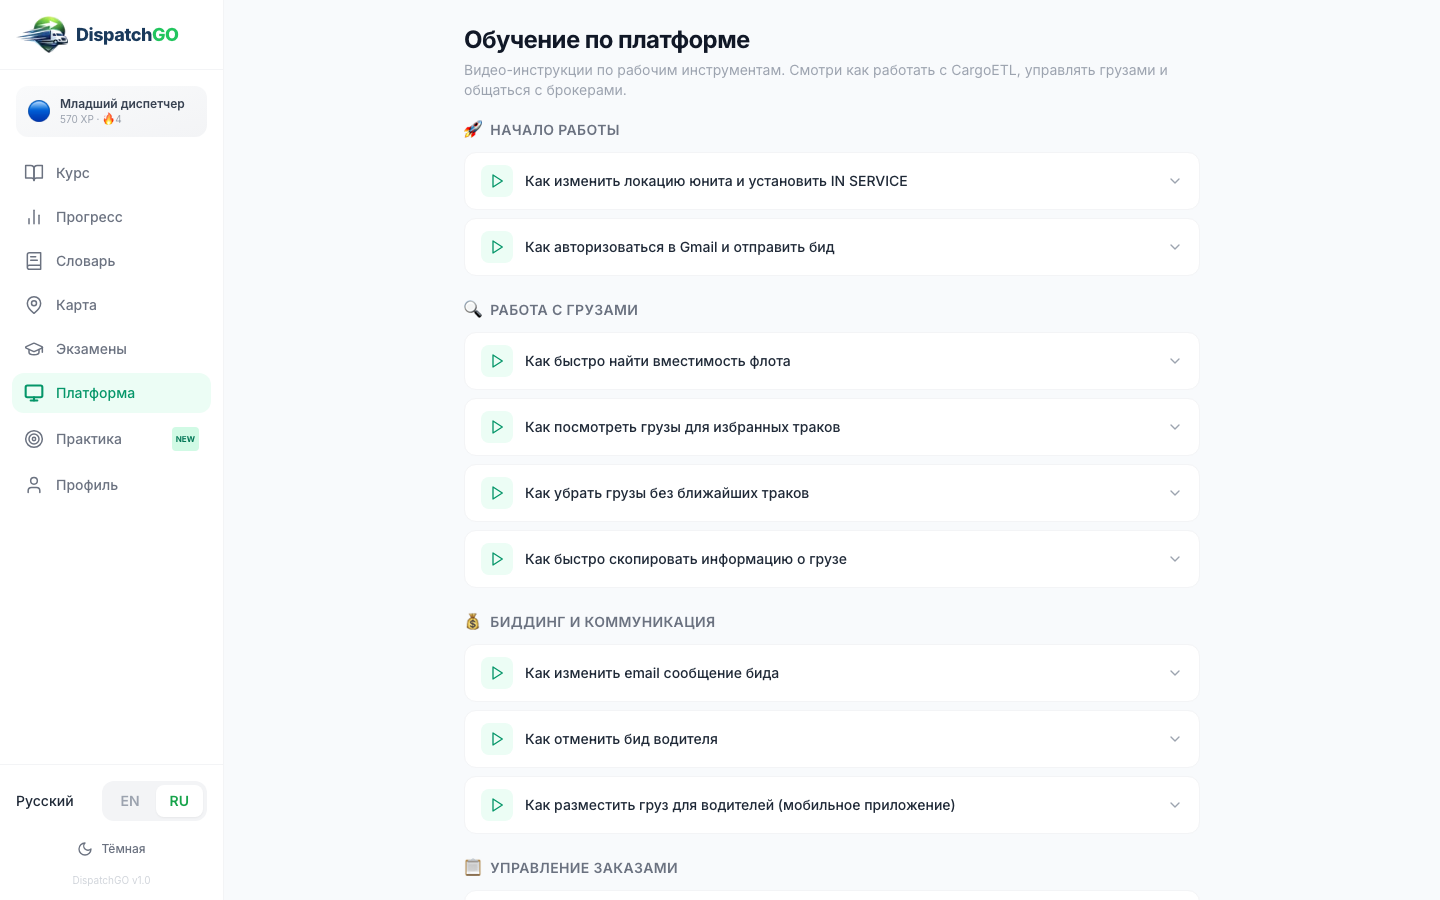The height and width of the screenshot is (900, 1440).
Task: Click the NEW badge next to Практика
Action: 185,439
